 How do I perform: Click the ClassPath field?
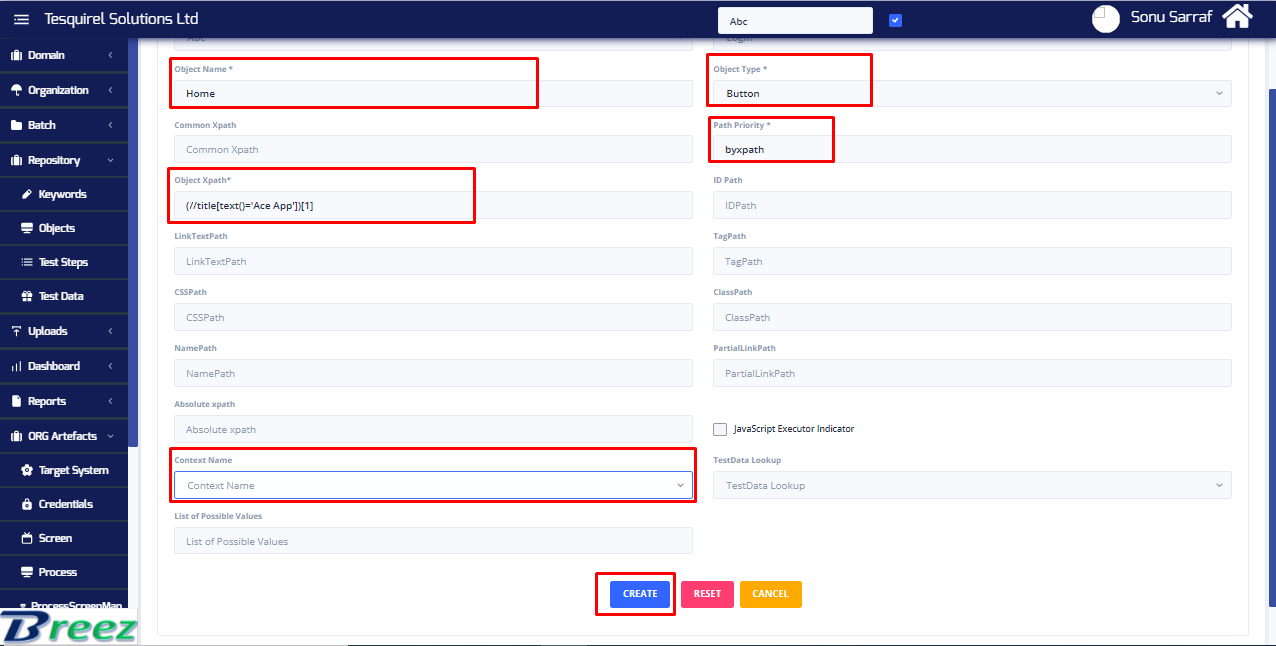(972, 317)
